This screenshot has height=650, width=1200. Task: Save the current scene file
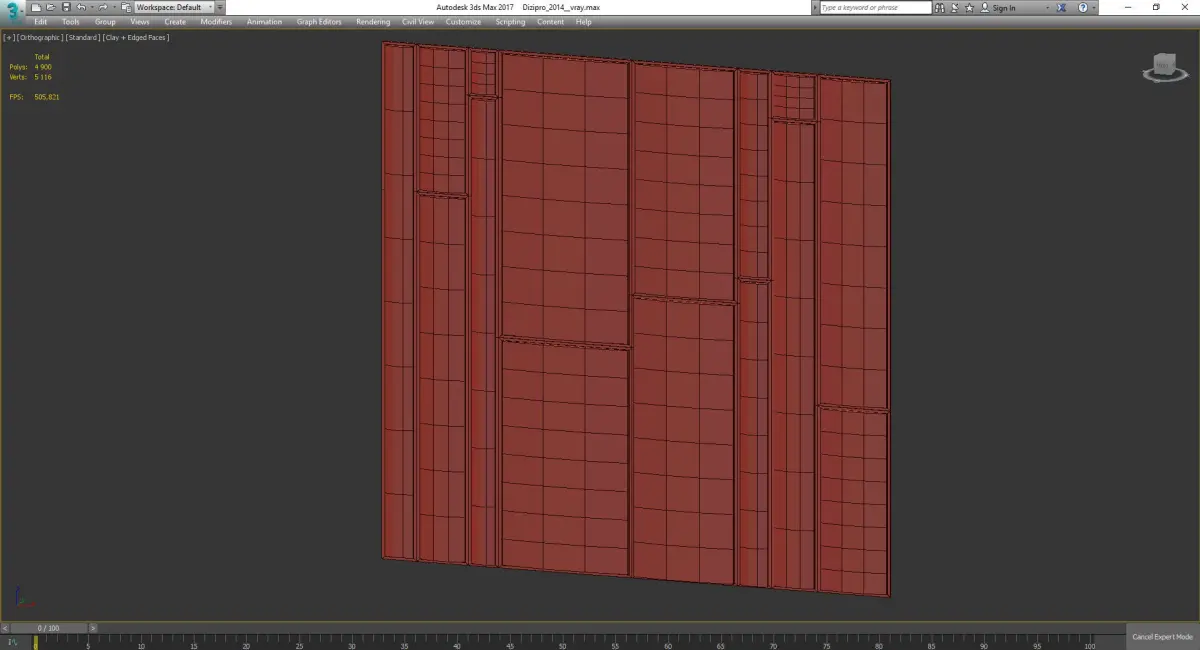[66, 7]
